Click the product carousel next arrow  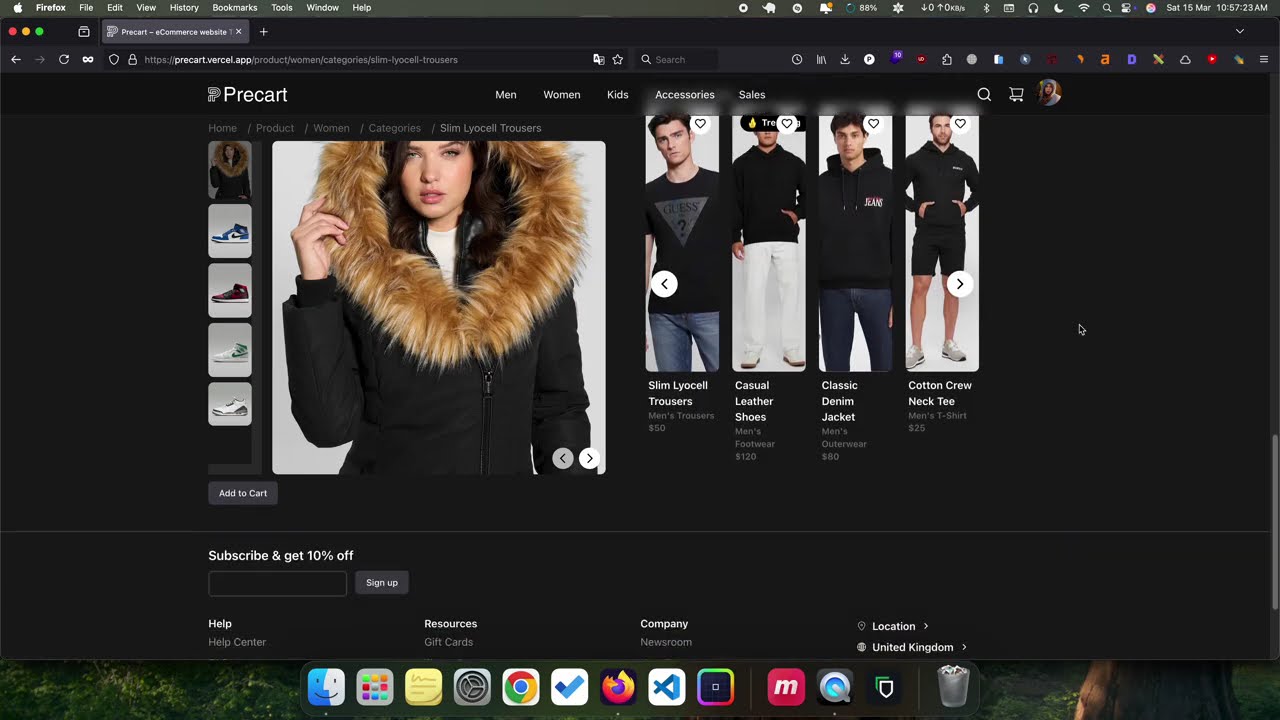[959, 284]
